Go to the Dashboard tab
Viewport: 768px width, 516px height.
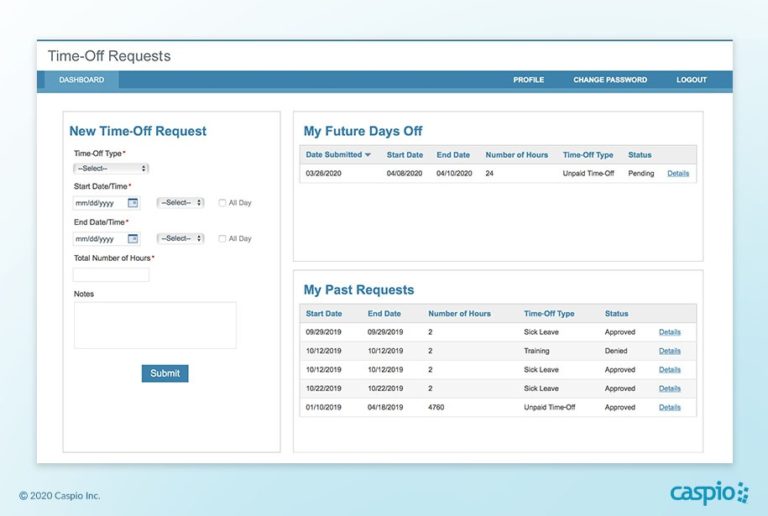[x=81, y=80]
